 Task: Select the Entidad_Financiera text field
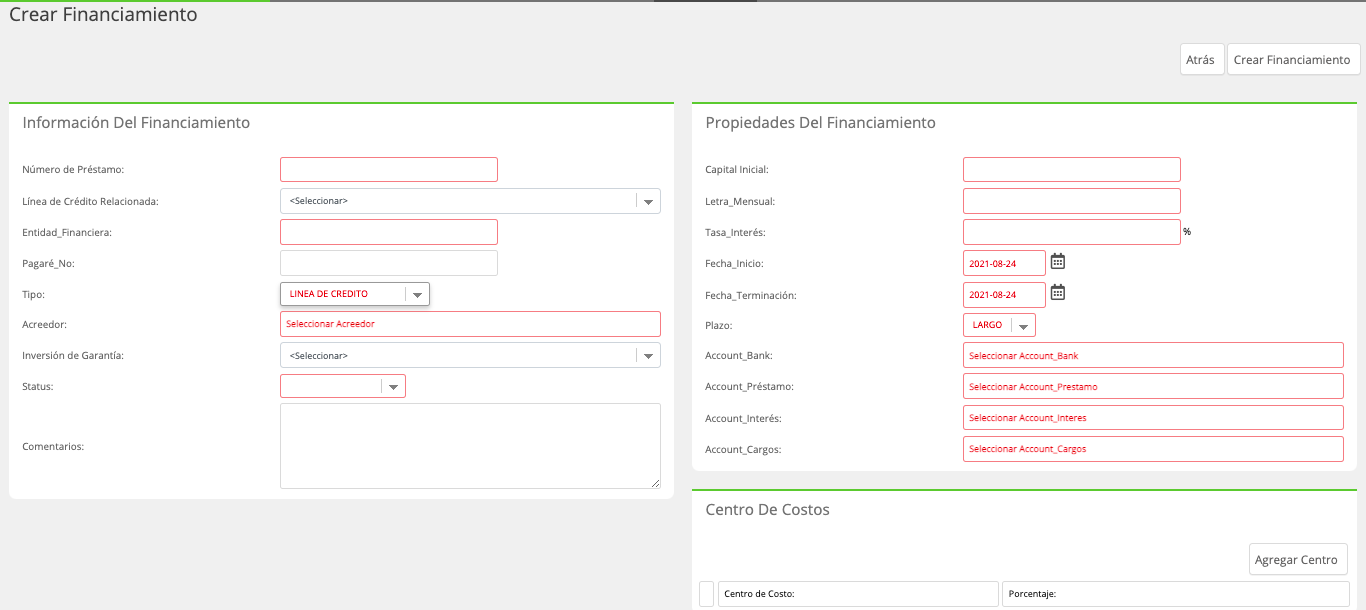point(389,232)
